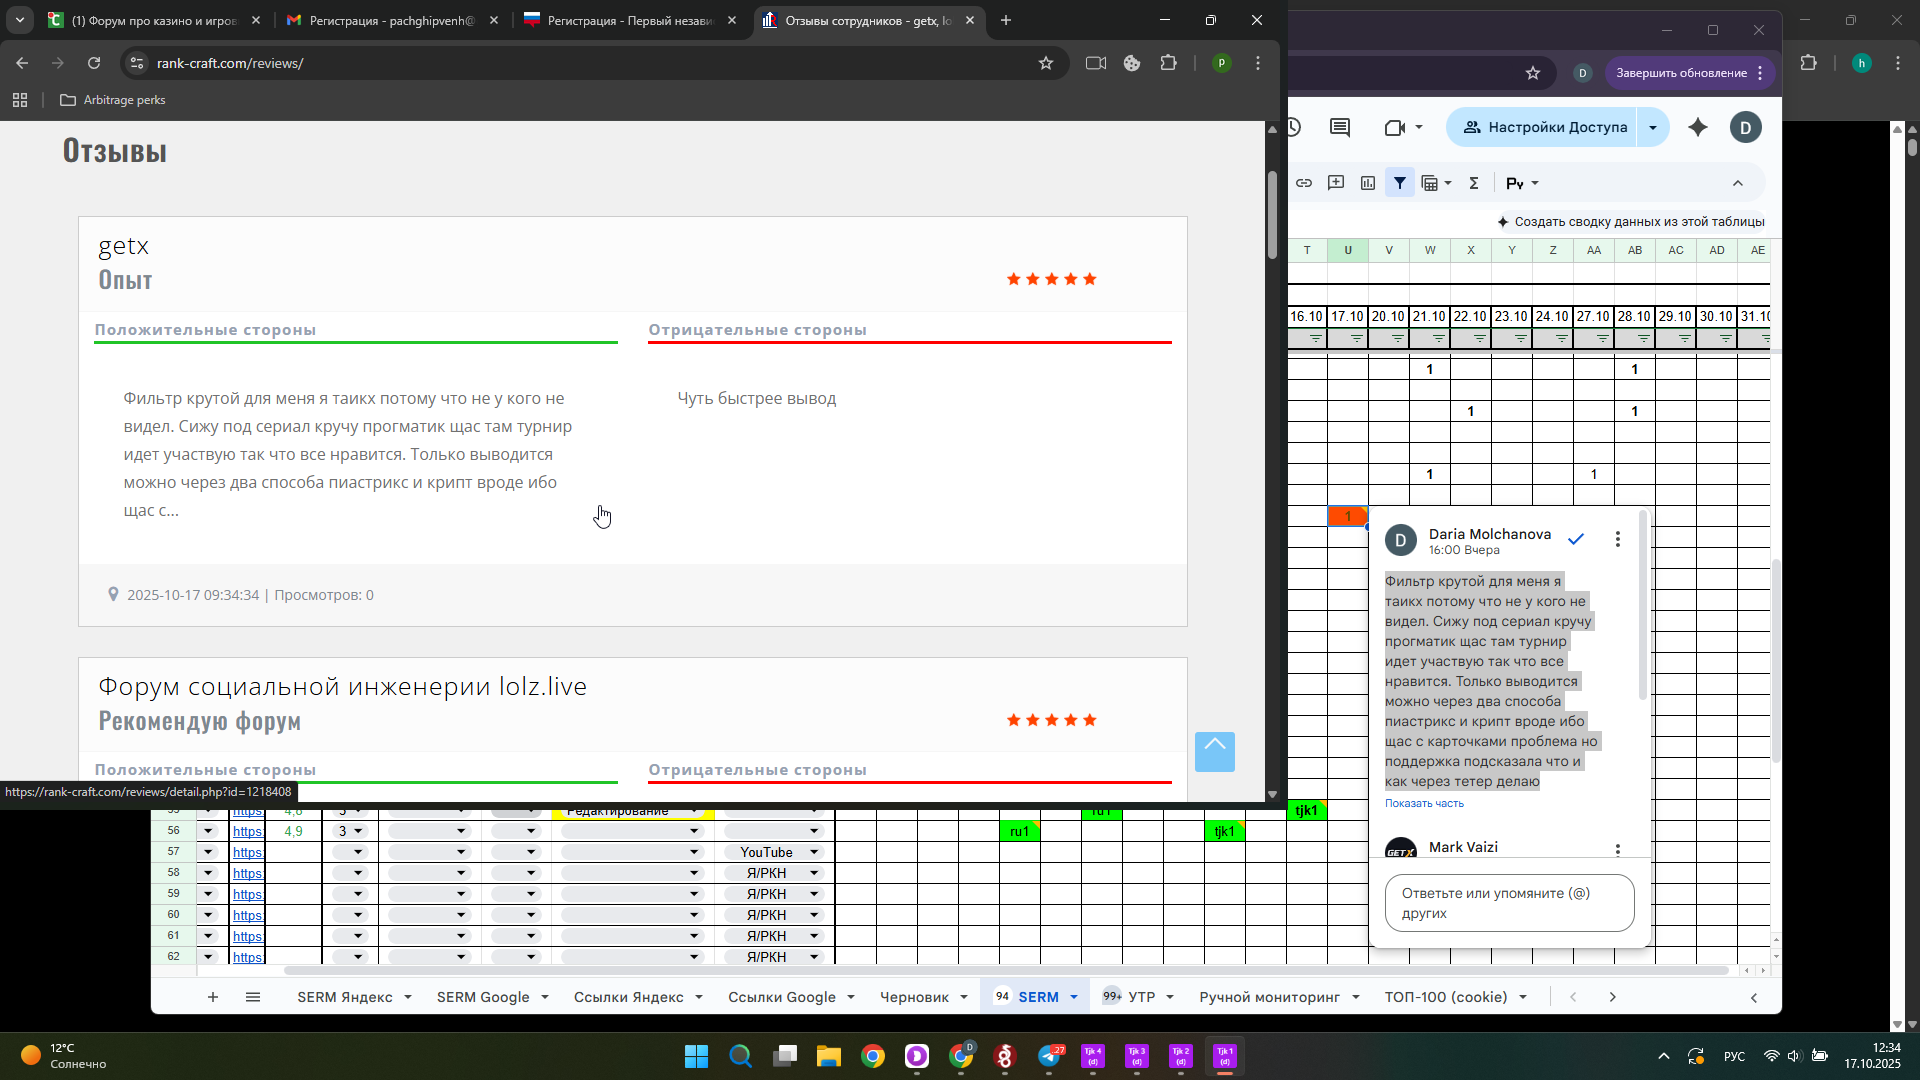
Task: Bookmark rank-craft page with star icon
Action: 1046,63
